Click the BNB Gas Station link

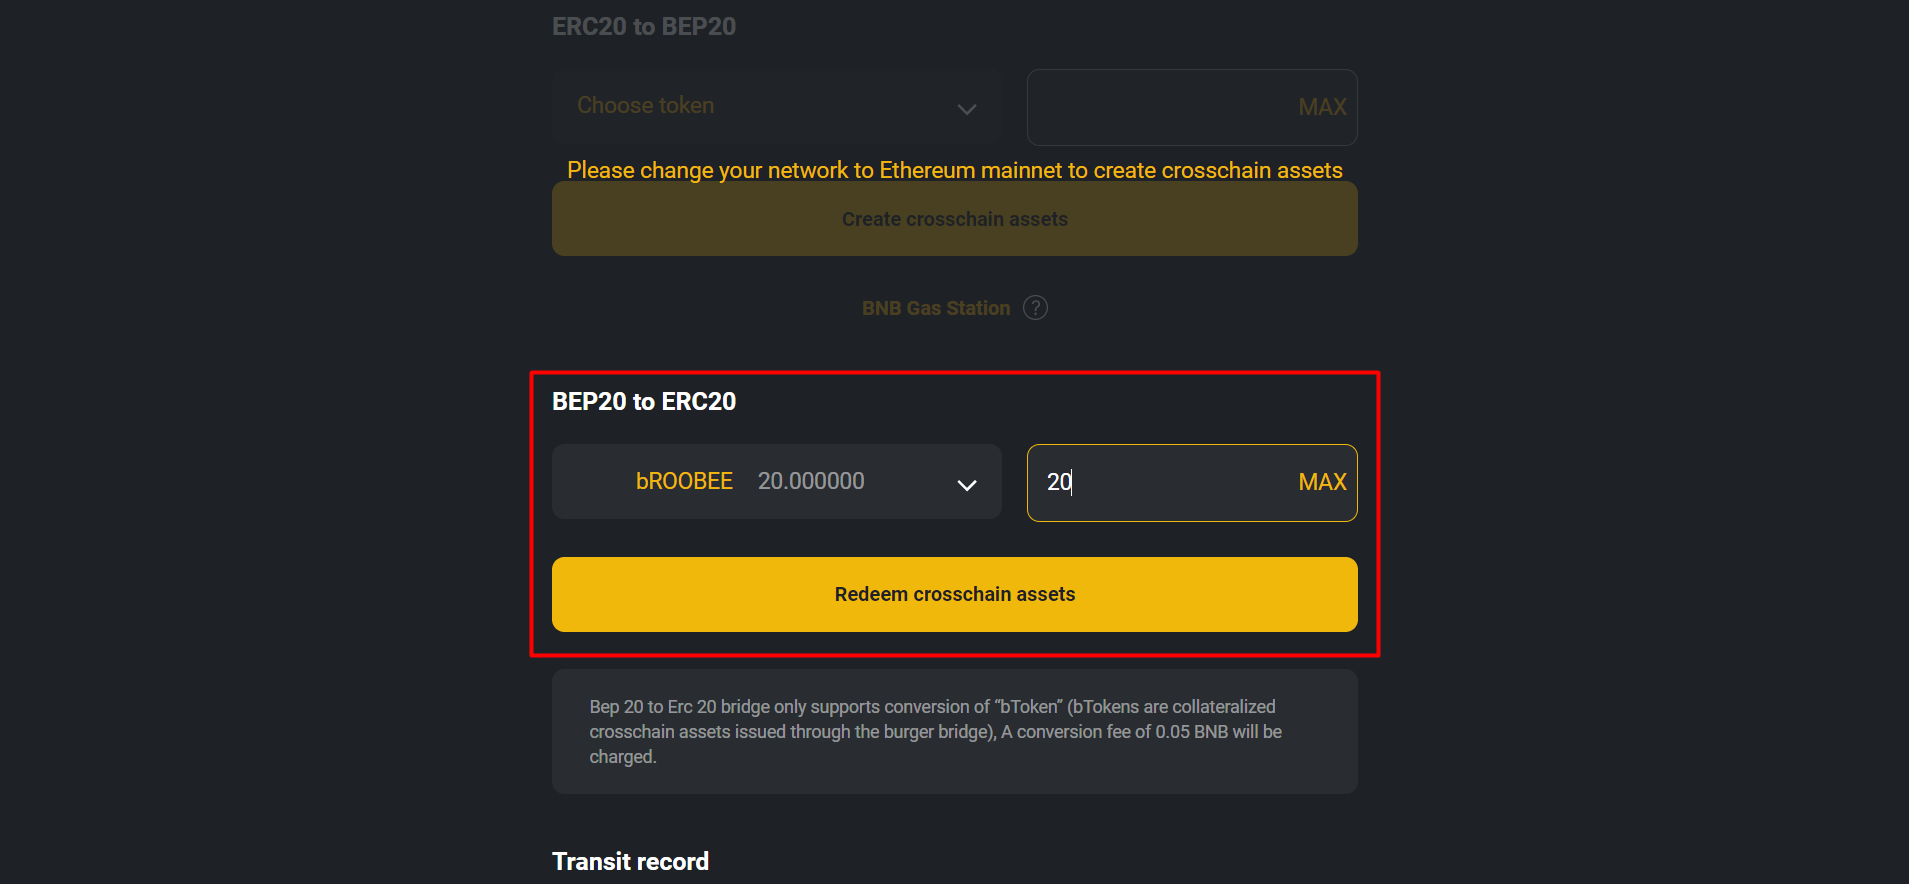(x=936, y=308)
